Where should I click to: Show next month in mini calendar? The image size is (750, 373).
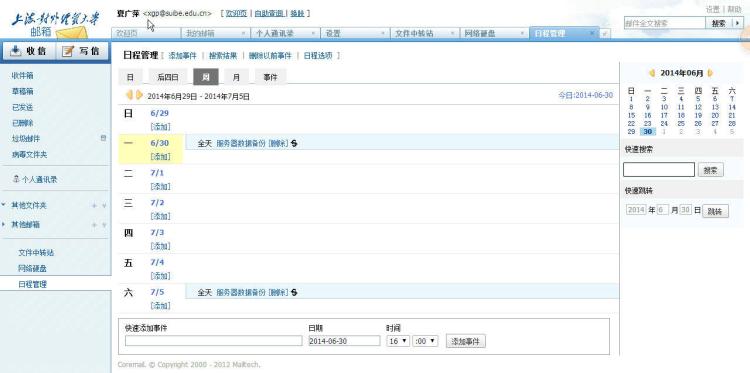[x=710, y=73]
